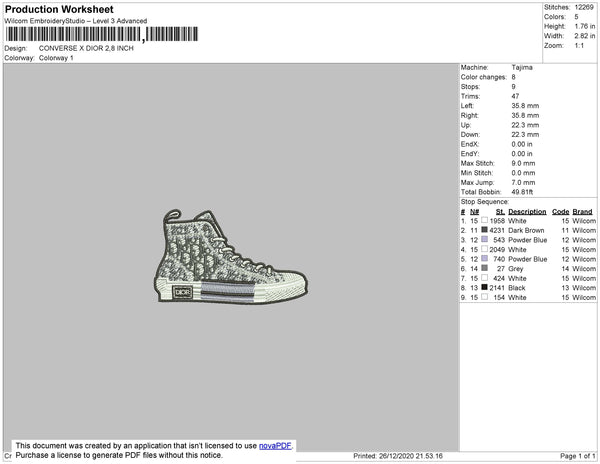Image resolution: width=600 pixels, height=464 pixels.
Task: Click the Up value '22.3 mm'
Action: coord(525,125)
